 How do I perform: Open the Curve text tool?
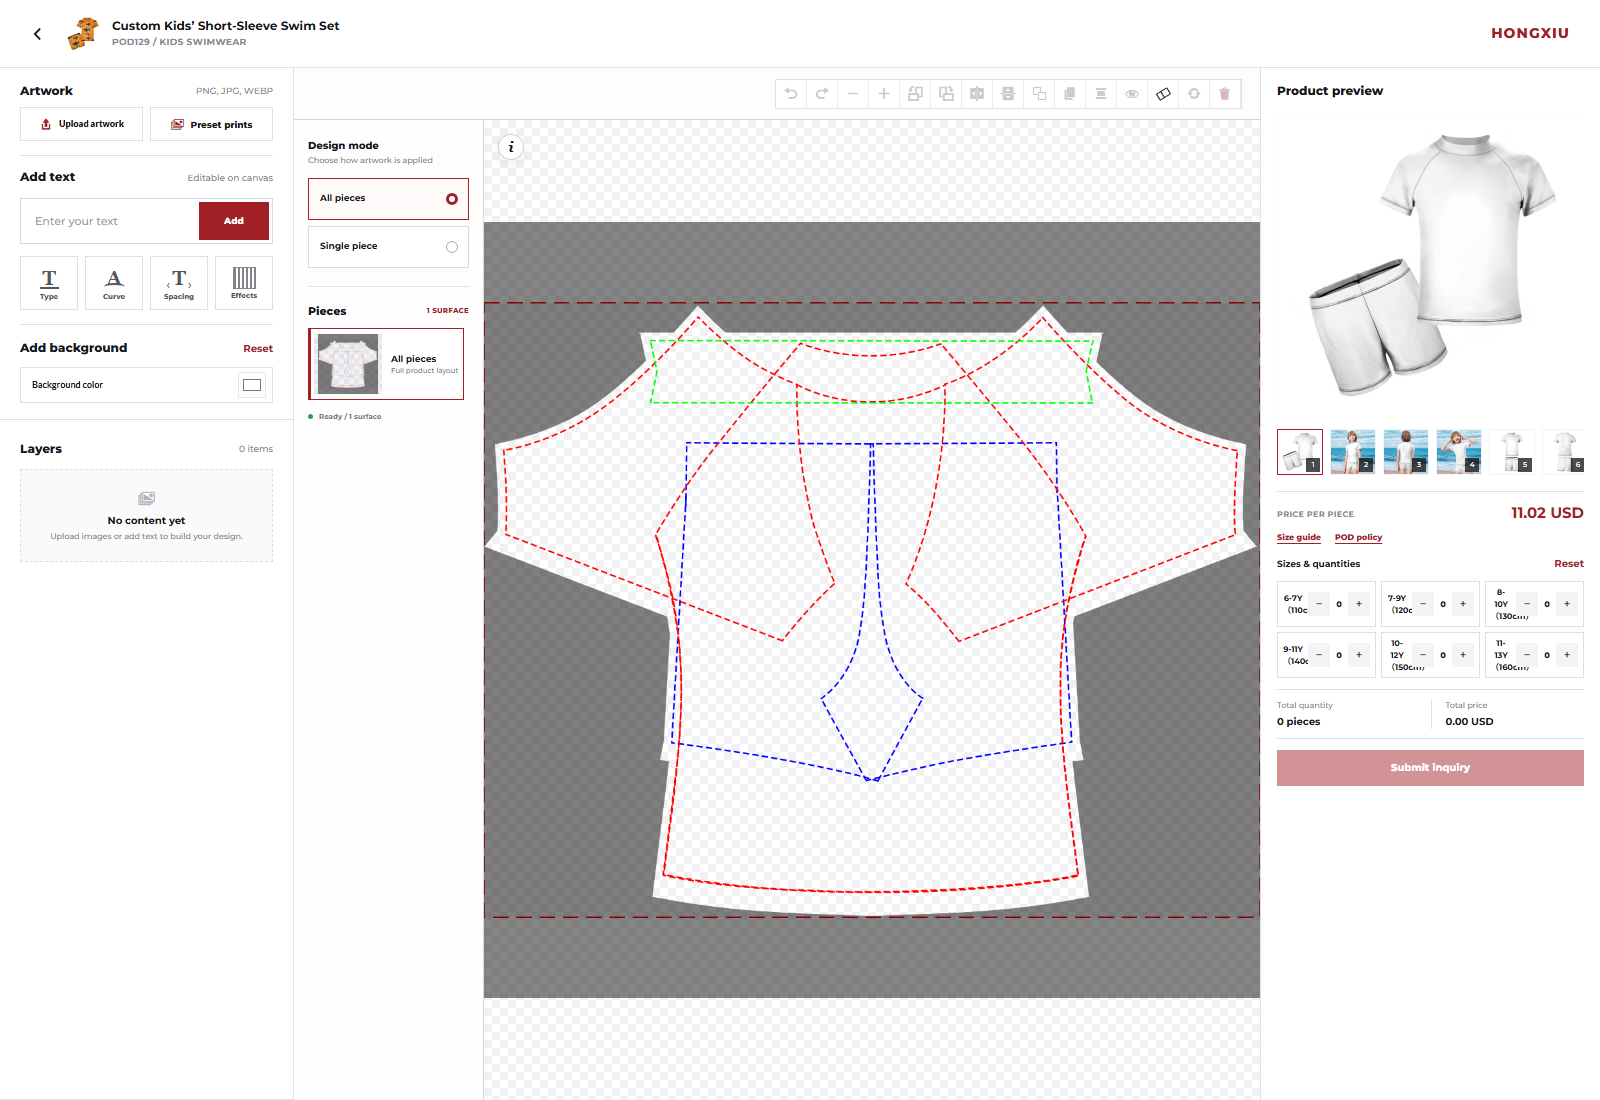pyautogui.click(x=114, y=283)
